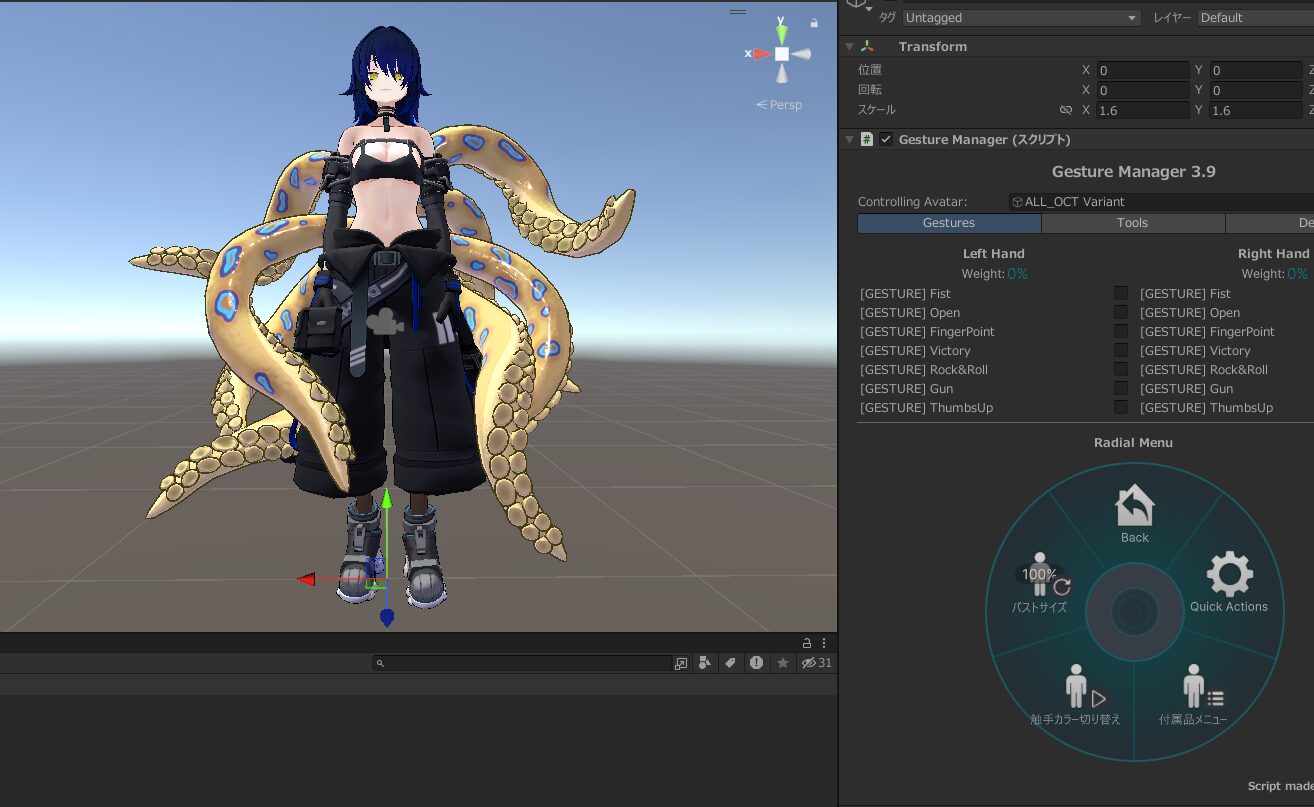Collapse the Gesture Manager component foldout
Viewport: 1314px width, 807px height.
(850, 140)
